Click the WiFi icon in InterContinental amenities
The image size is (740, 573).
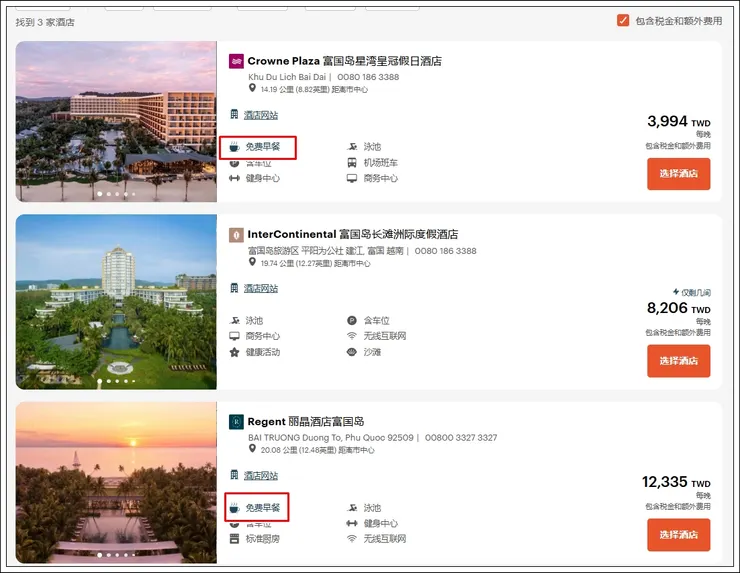(352, 336)
